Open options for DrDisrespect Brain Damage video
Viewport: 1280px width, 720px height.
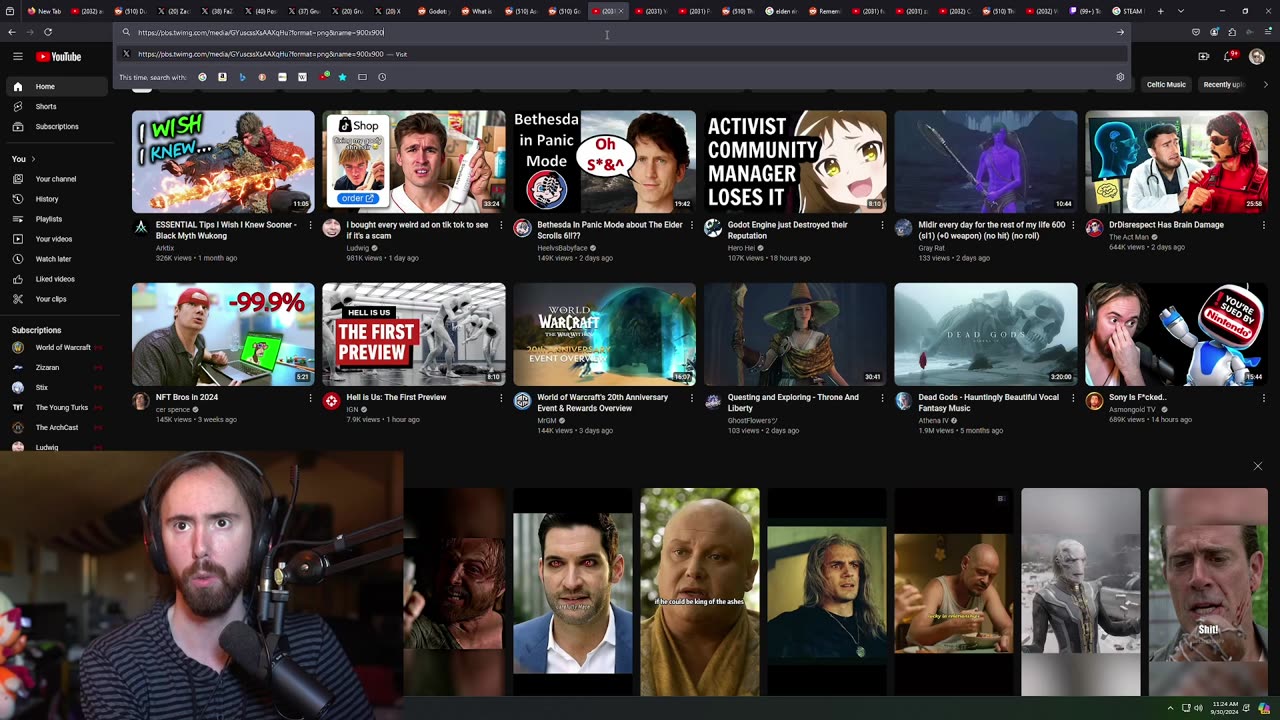(1263, 226)
